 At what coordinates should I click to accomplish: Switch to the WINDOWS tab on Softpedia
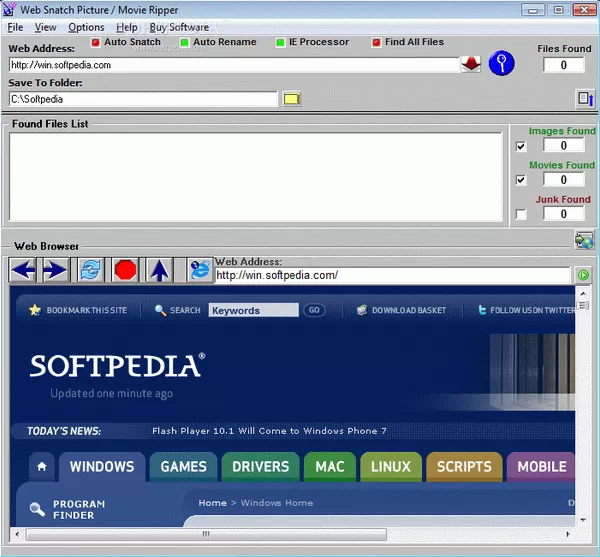click(102, 466)
